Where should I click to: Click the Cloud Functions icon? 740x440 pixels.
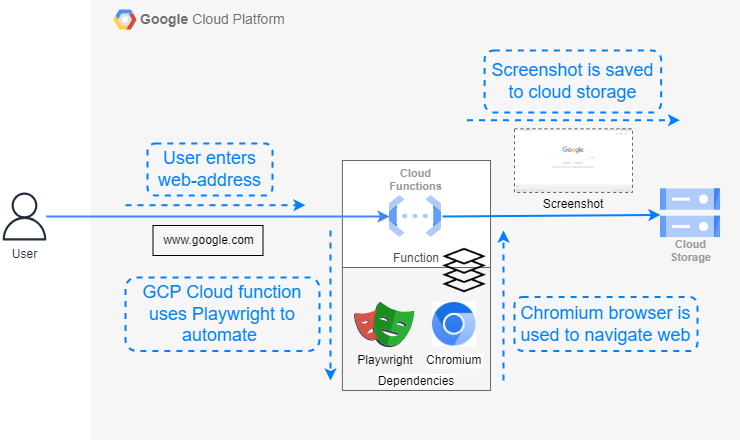(415, 215)
